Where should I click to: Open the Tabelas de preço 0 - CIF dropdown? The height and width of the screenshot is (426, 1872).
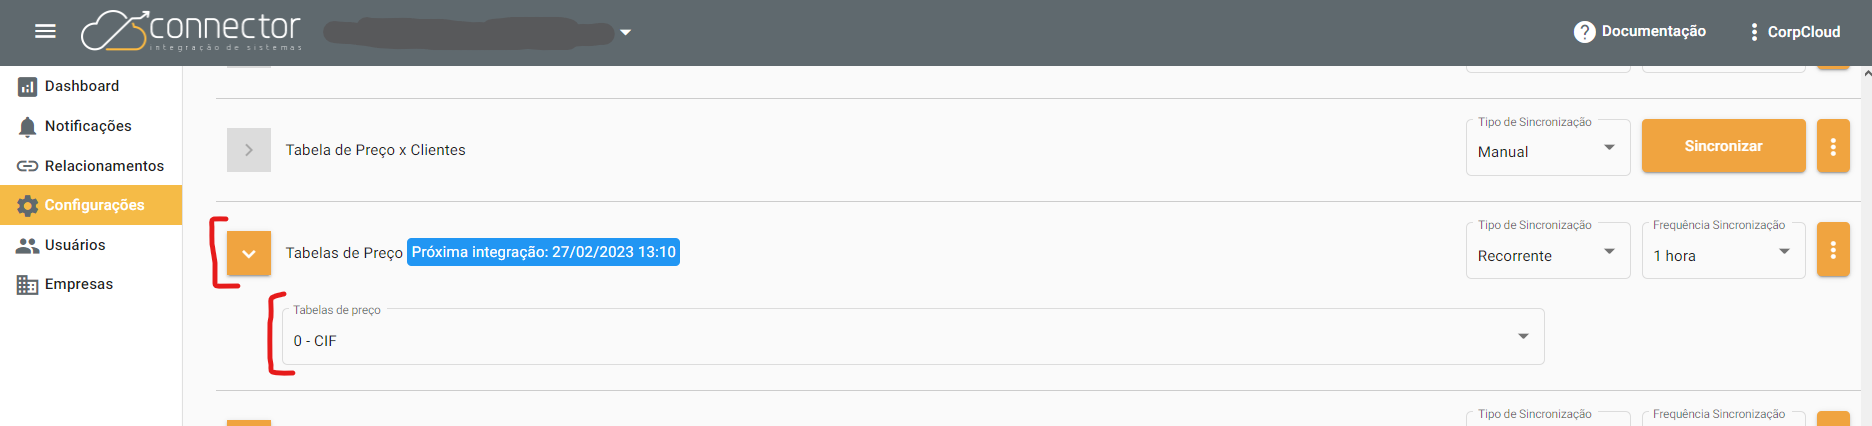coord(912,338)
